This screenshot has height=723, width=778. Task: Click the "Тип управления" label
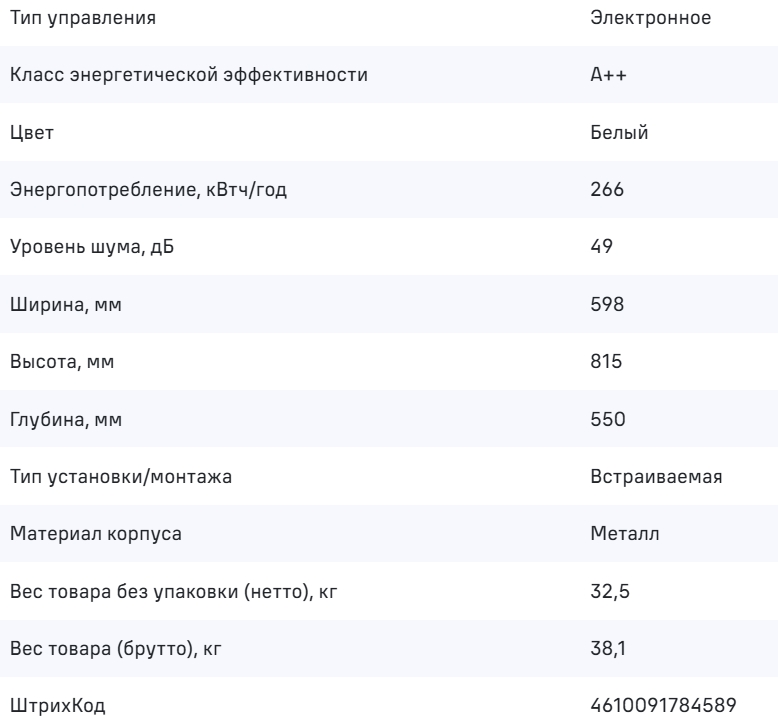tap(68, 17)
